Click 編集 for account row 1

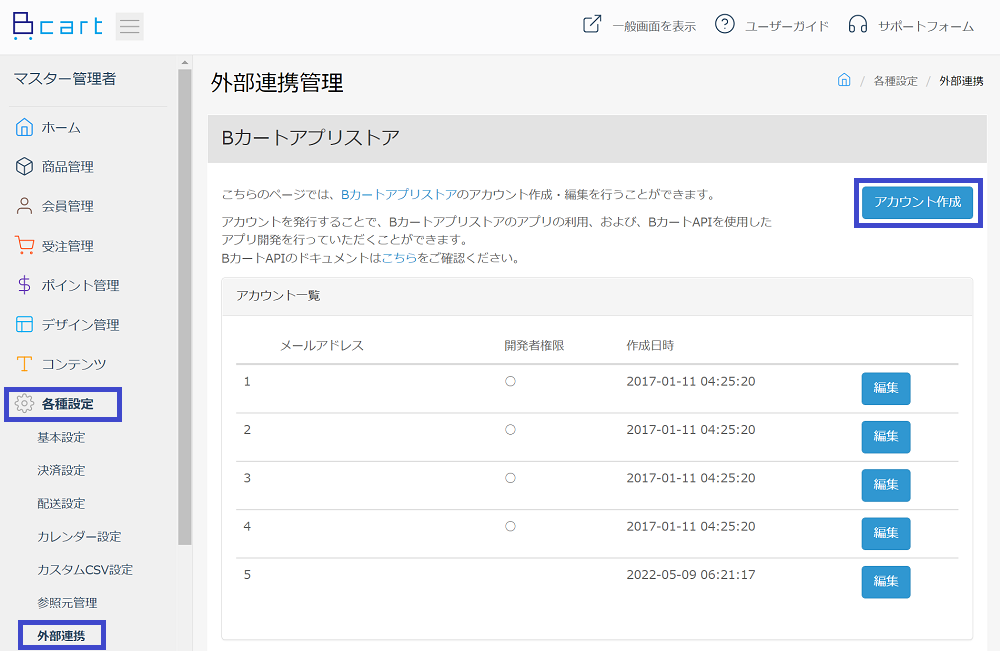(886, 388)
